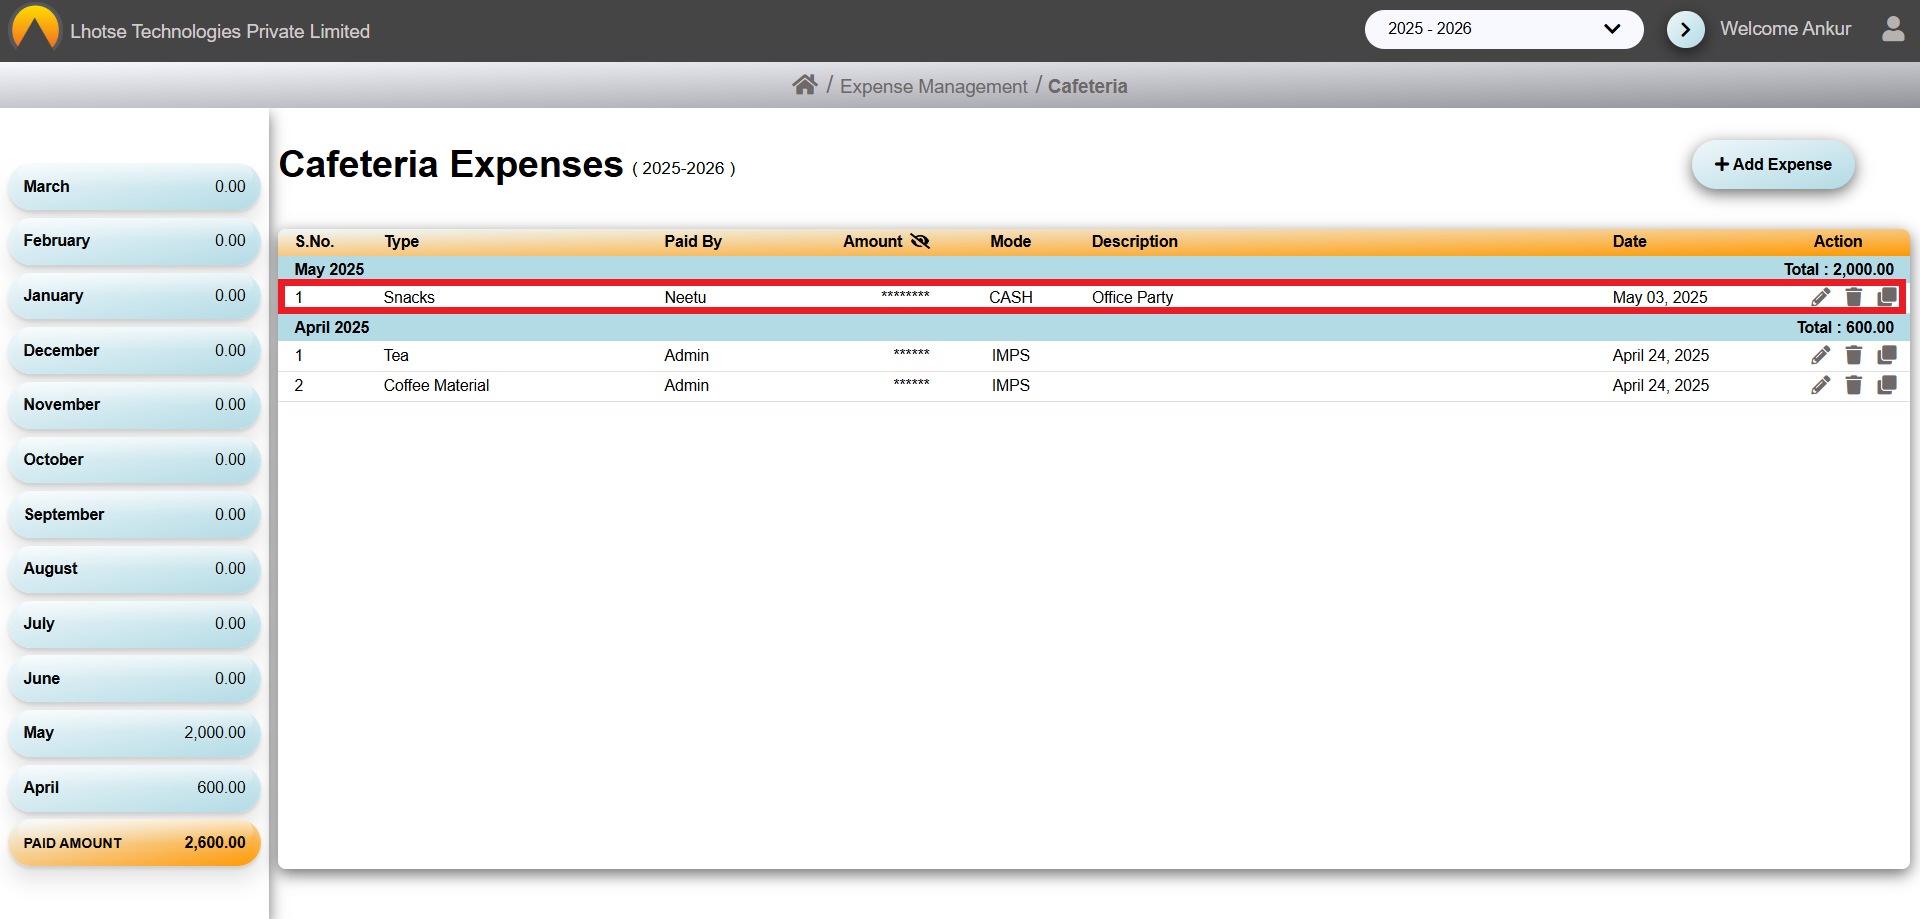
Task: Choose September month entry
Action: tap(134, 515)
